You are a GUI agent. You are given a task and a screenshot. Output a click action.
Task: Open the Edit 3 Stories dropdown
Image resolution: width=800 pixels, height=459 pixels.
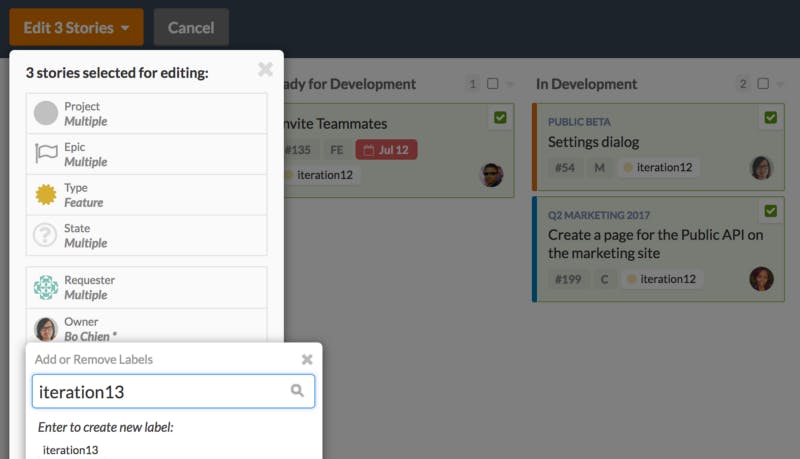(77, 28)
